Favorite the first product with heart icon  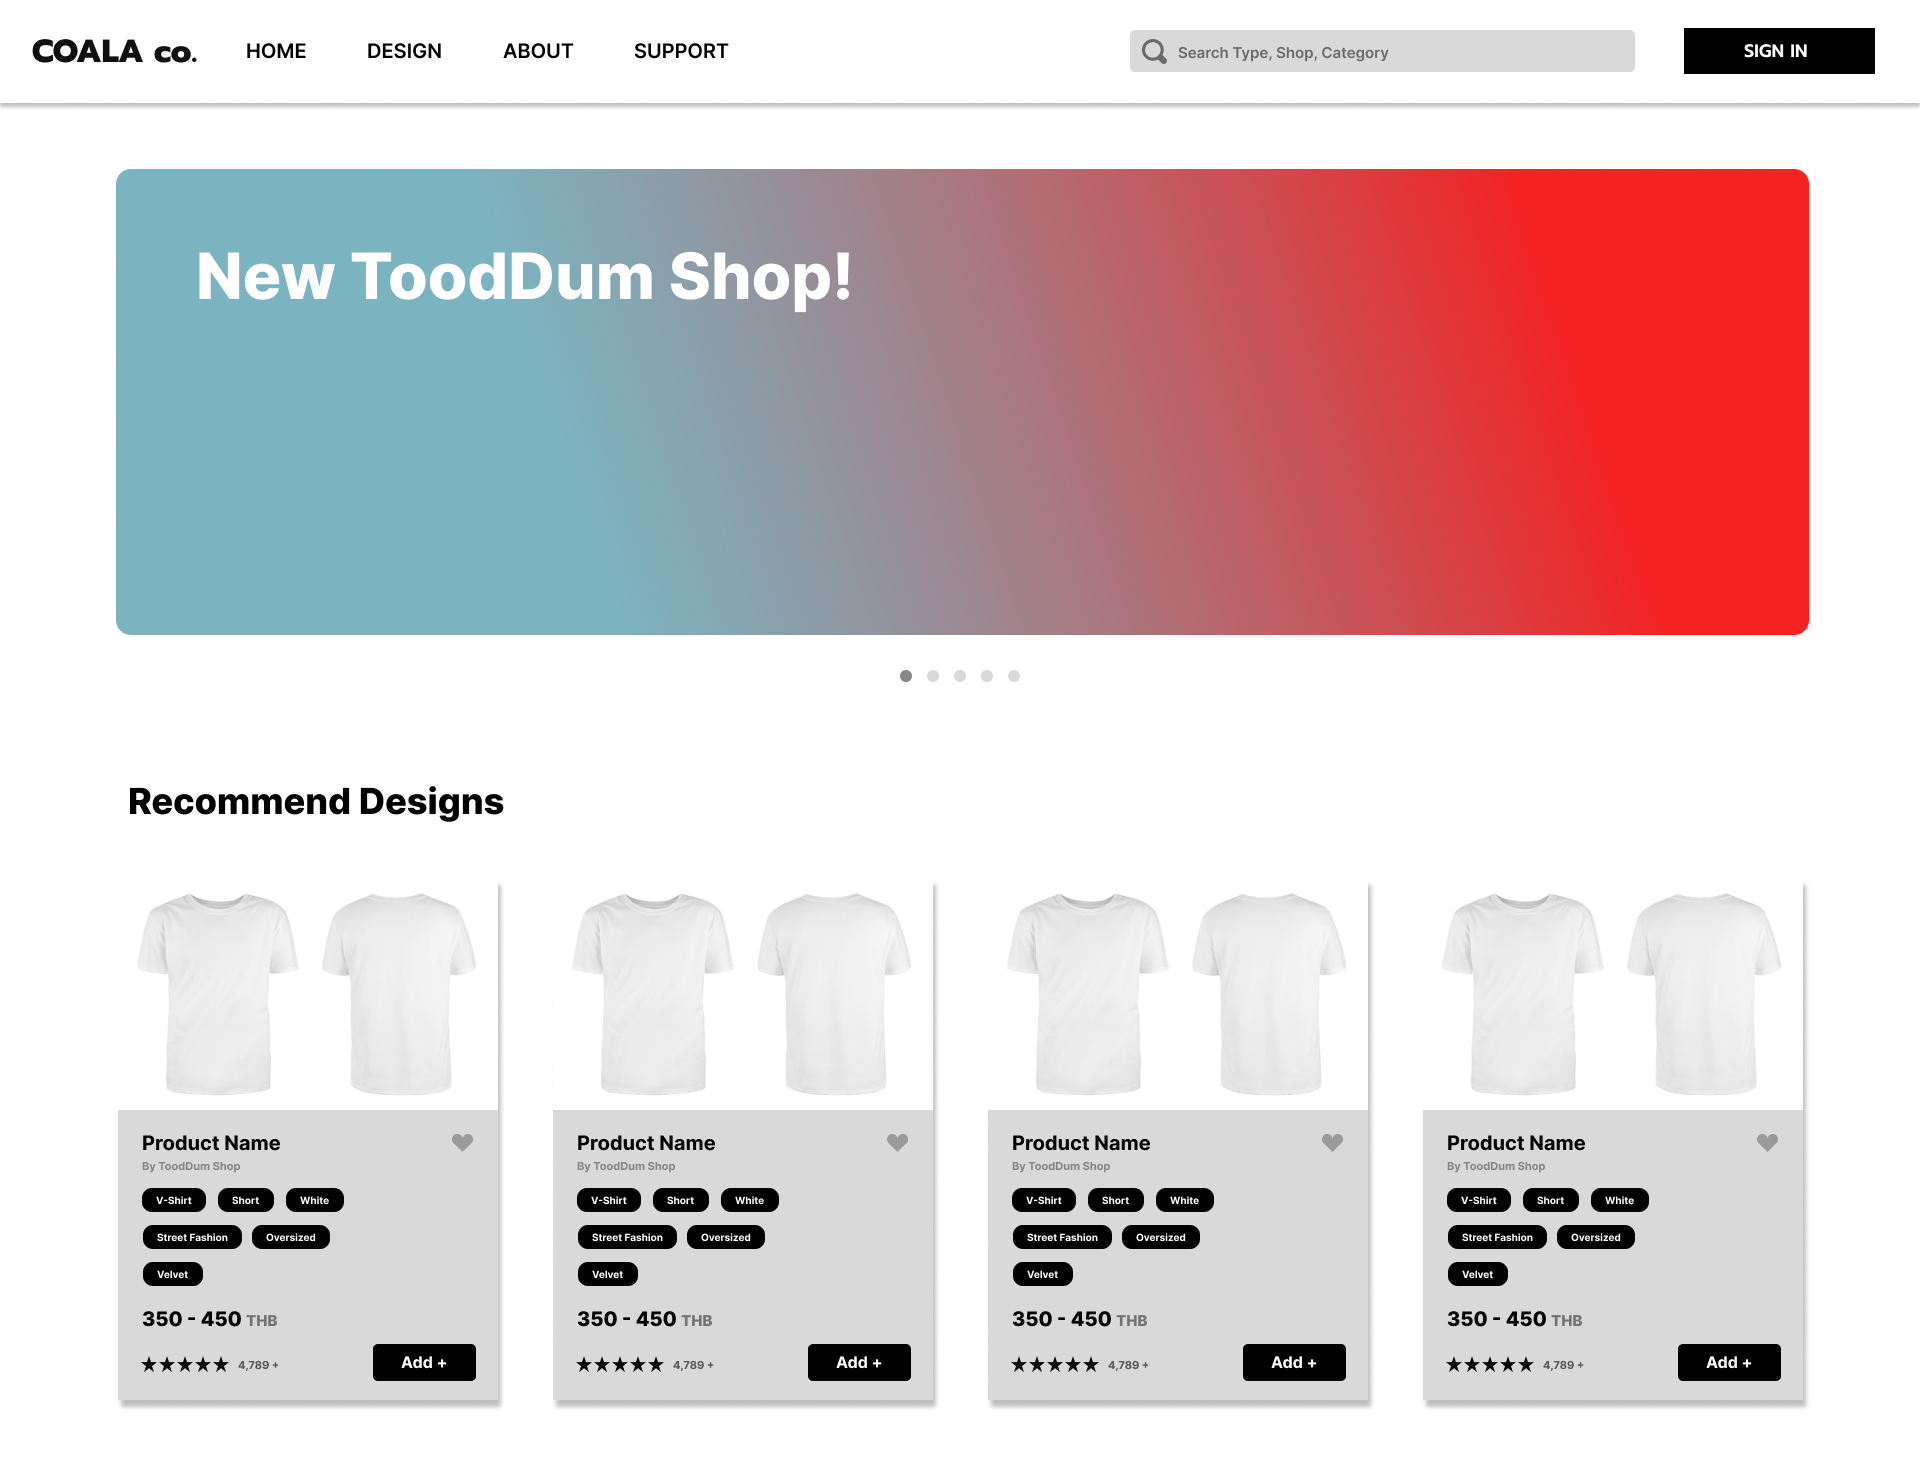tap(462, 1142)
